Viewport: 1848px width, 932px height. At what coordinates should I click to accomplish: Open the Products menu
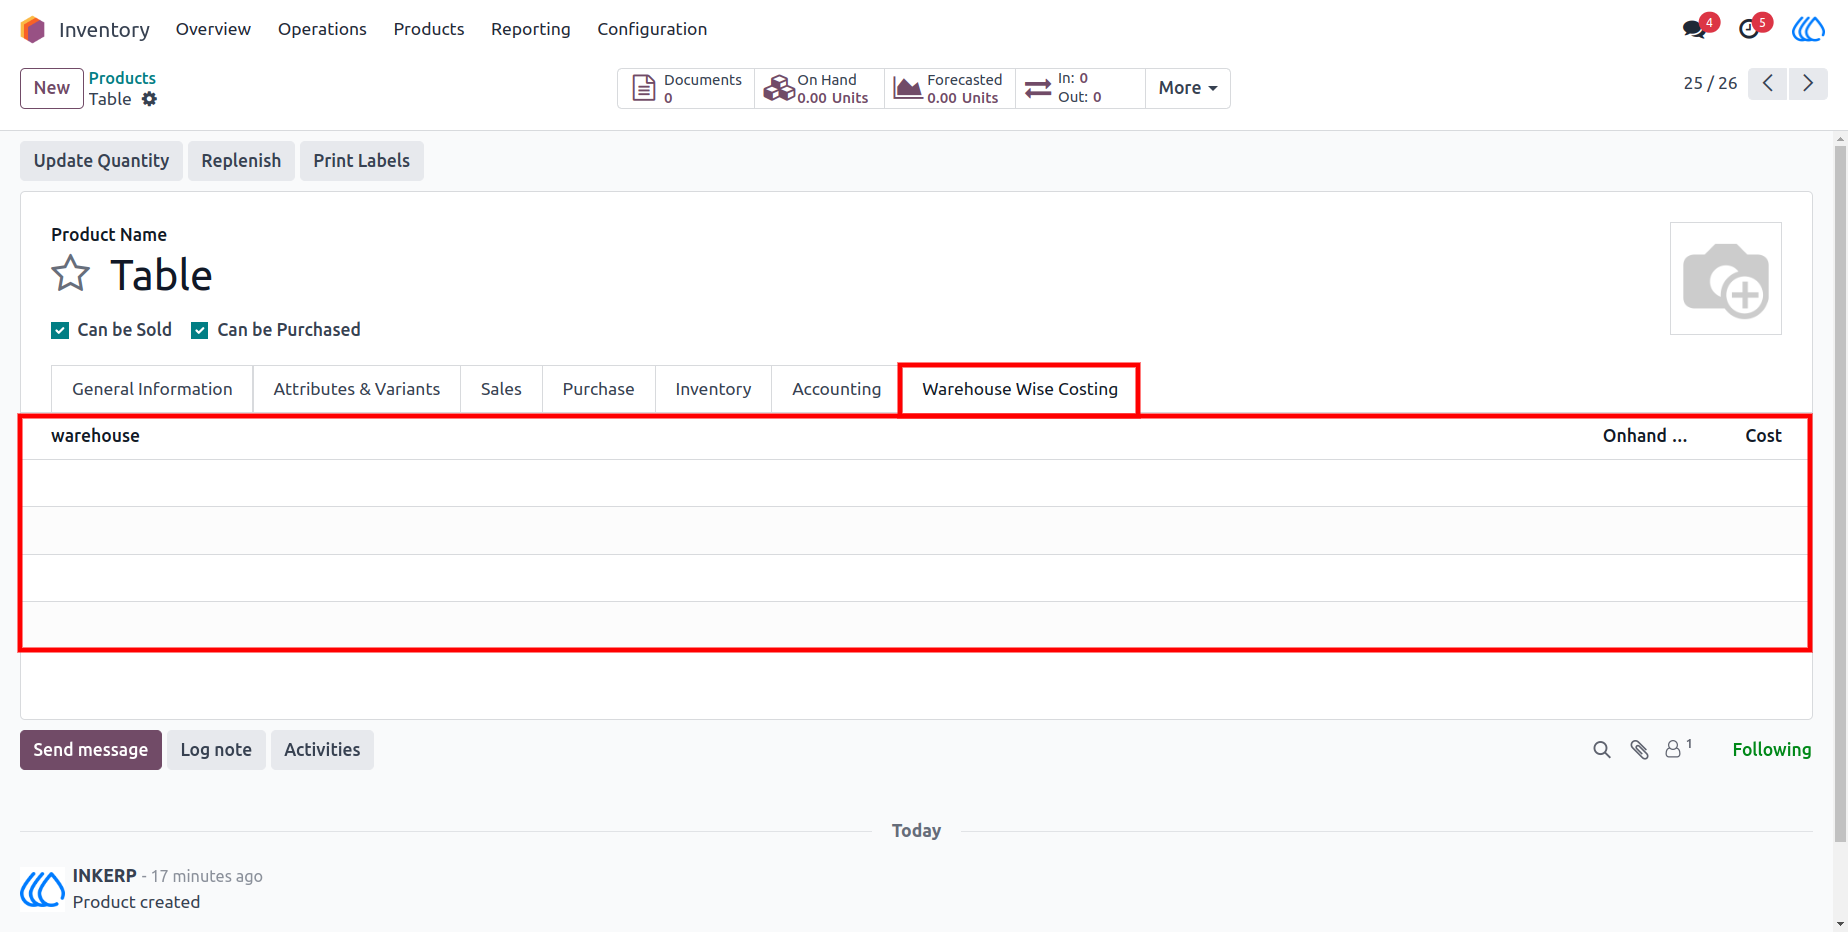429,29
